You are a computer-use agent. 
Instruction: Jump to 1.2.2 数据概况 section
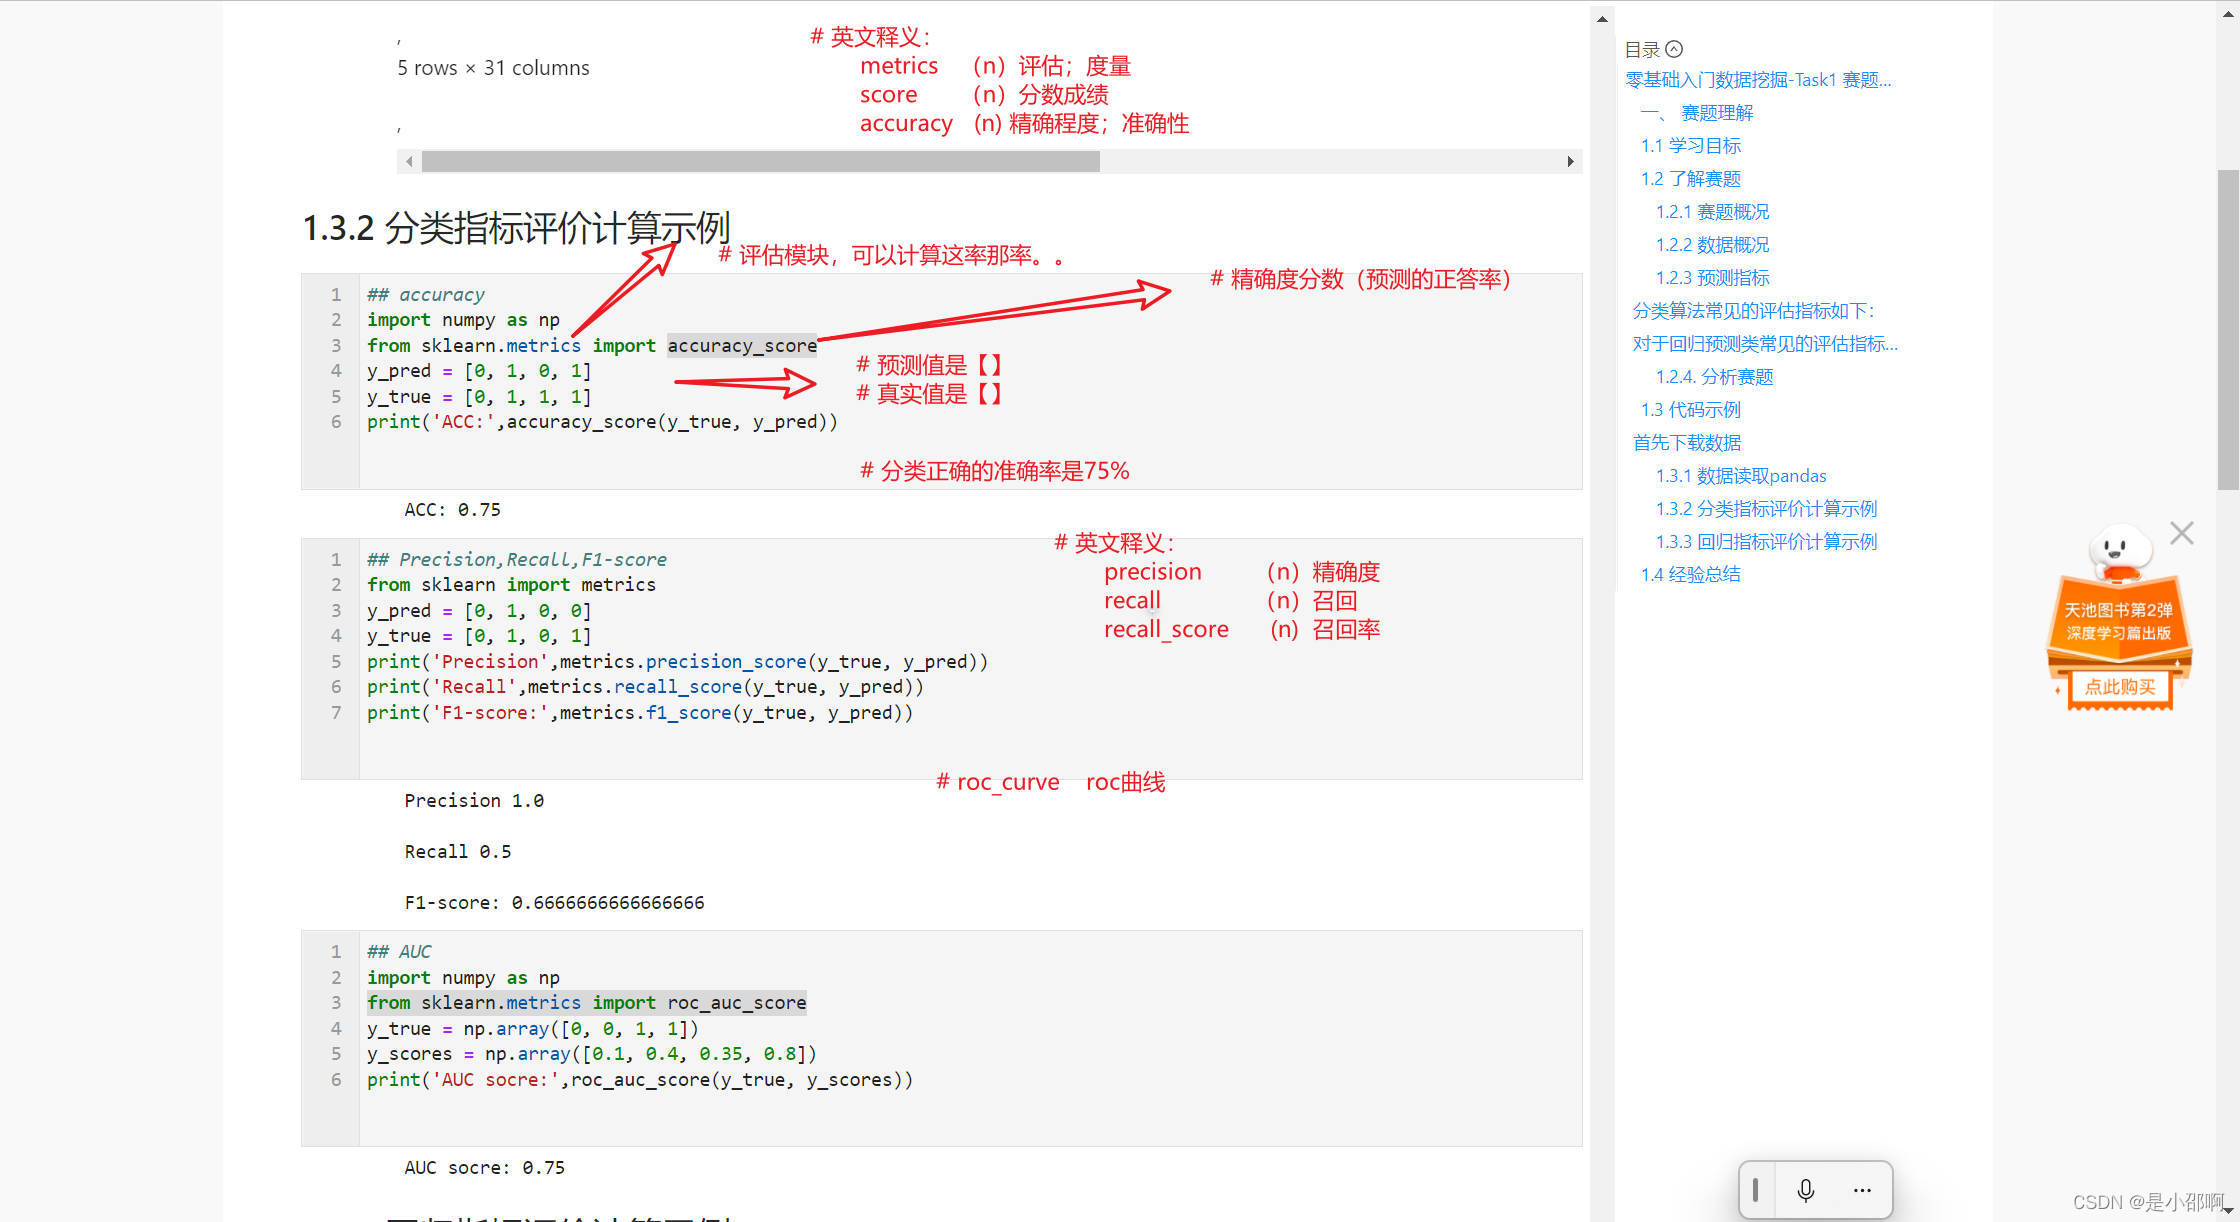1712,245
